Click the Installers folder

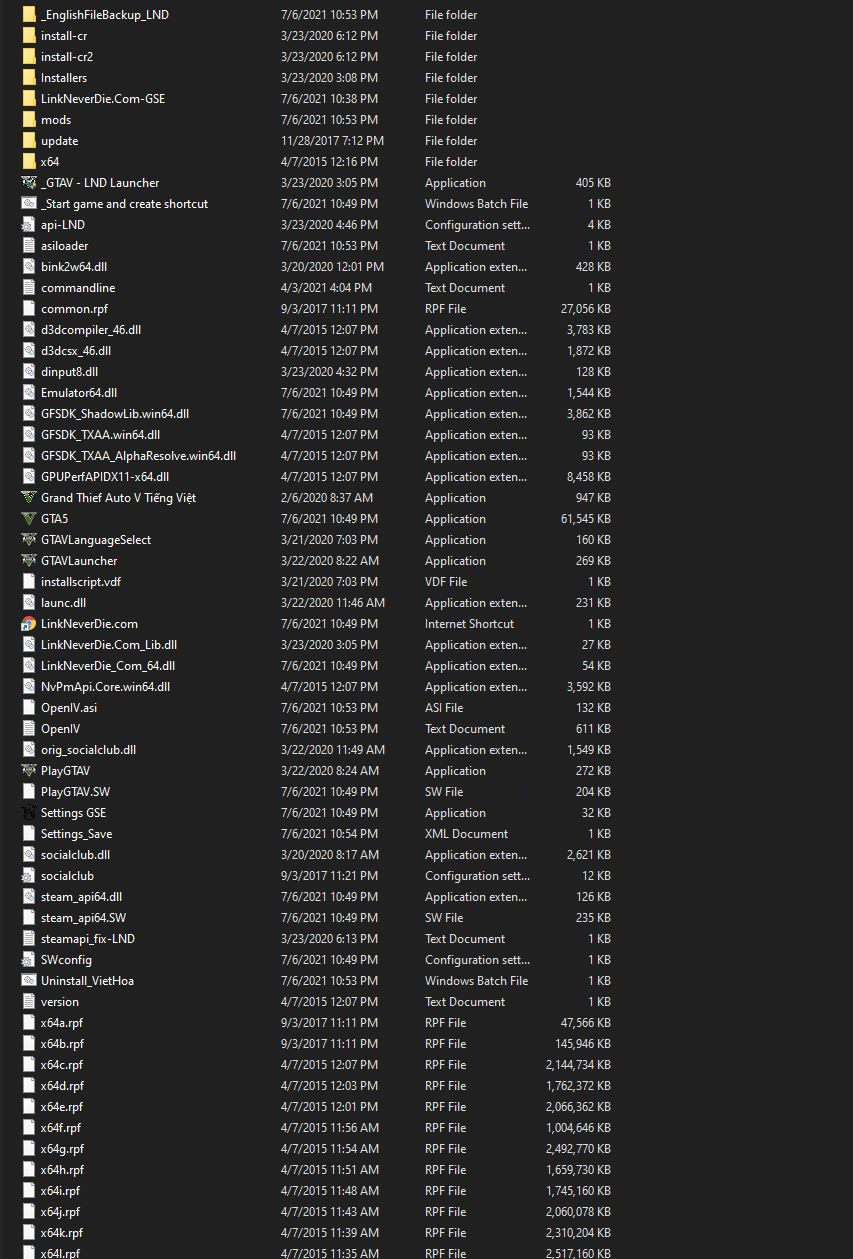(x=29, y=77)
